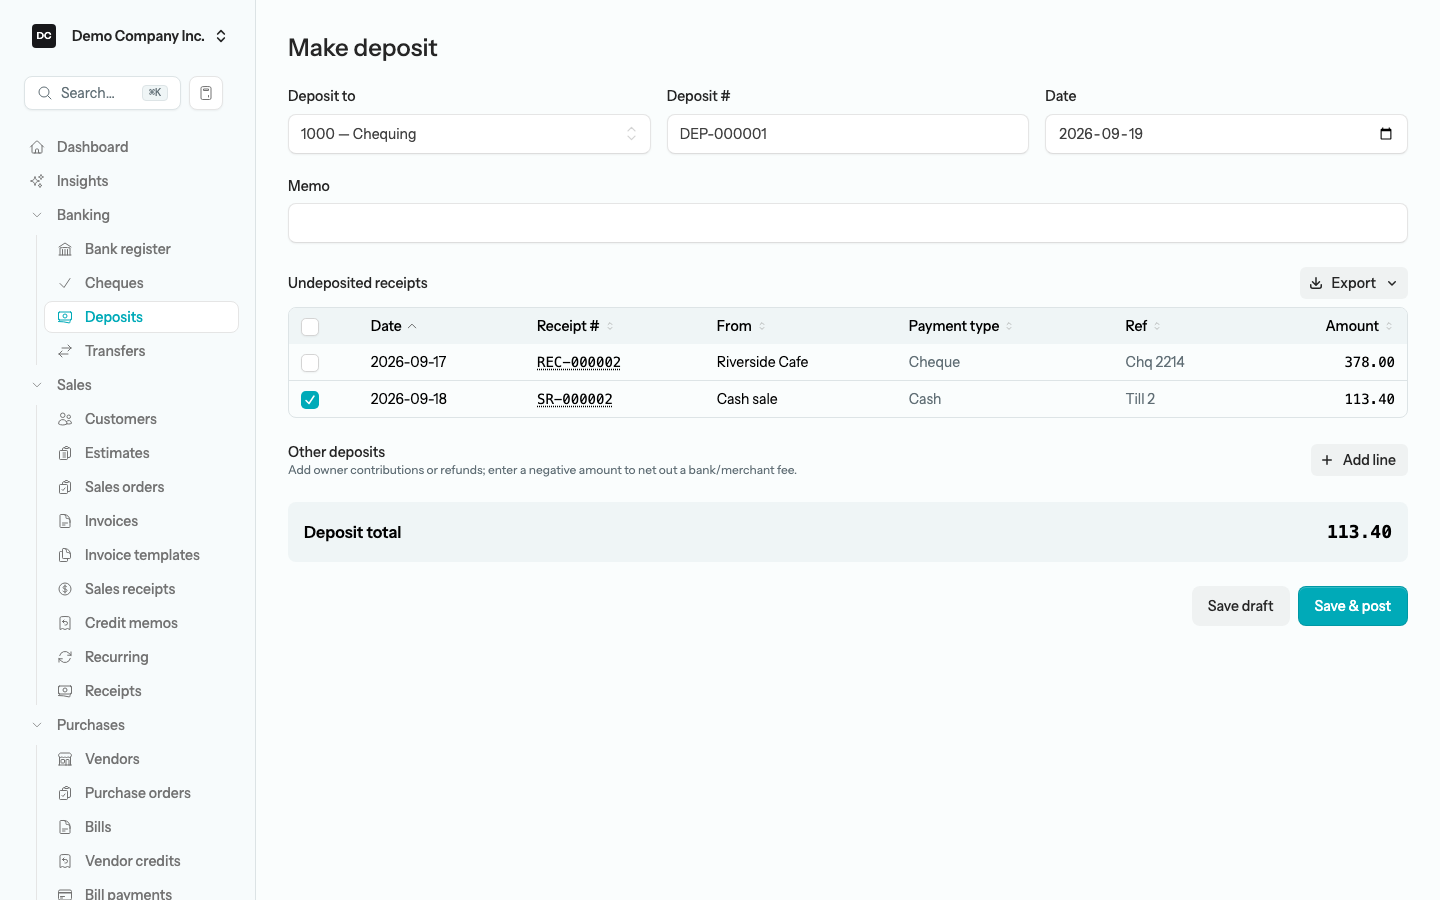
Task: Click the Bills document icon
Action: click(65, 827)
